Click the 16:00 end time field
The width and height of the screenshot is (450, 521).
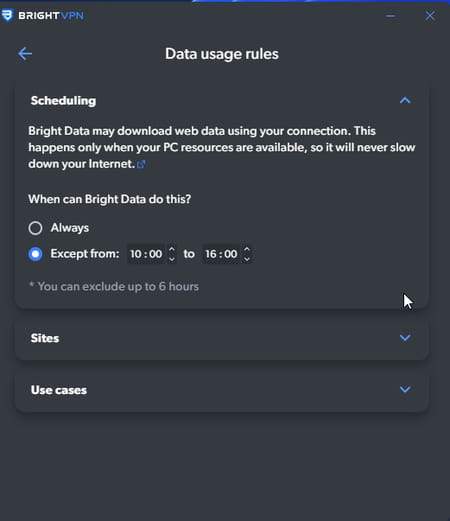(x=221, y=254)
